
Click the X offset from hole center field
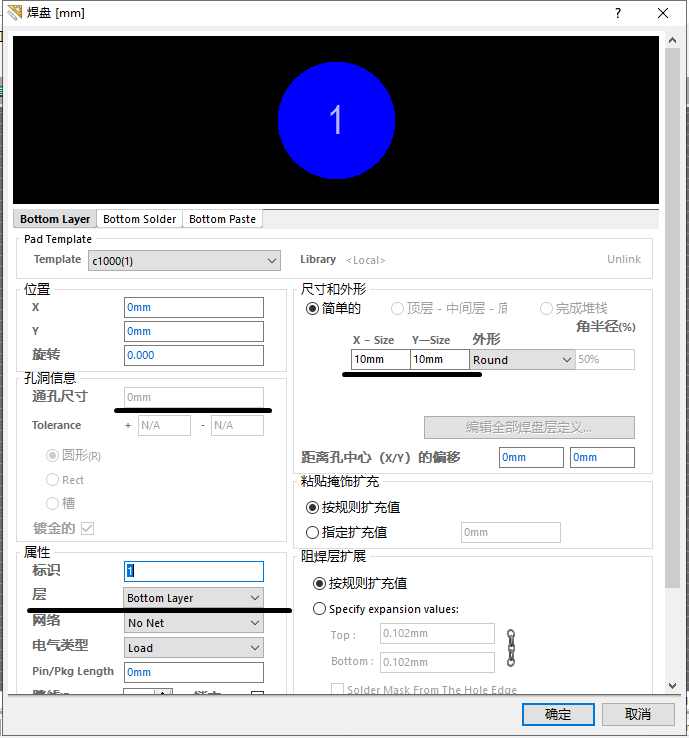click(x=531, y=457)
